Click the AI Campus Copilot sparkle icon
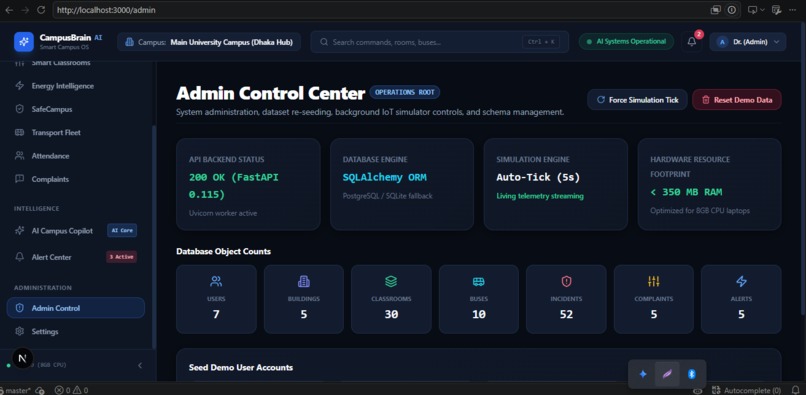 point(20,230)
